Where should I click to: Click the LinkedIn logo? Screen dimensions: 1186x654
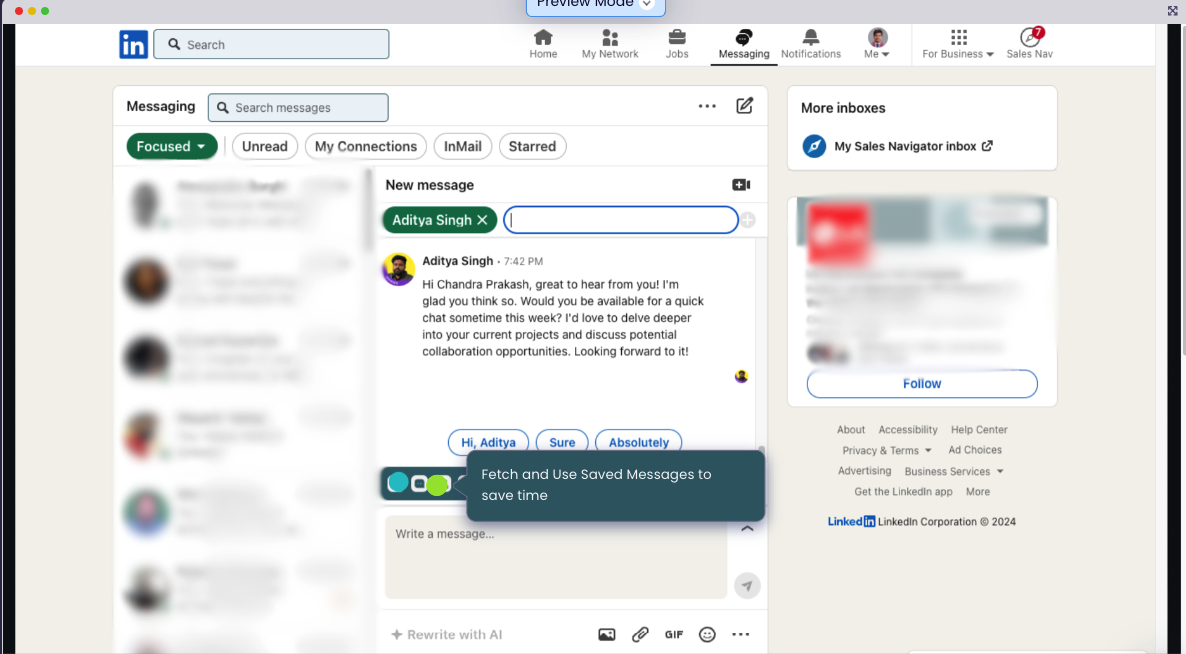133,45
